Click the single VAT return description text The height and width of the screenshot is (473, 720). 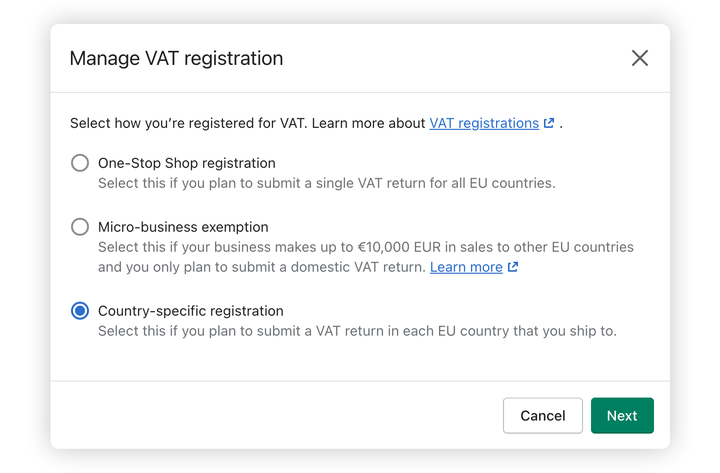coord(326,183)
